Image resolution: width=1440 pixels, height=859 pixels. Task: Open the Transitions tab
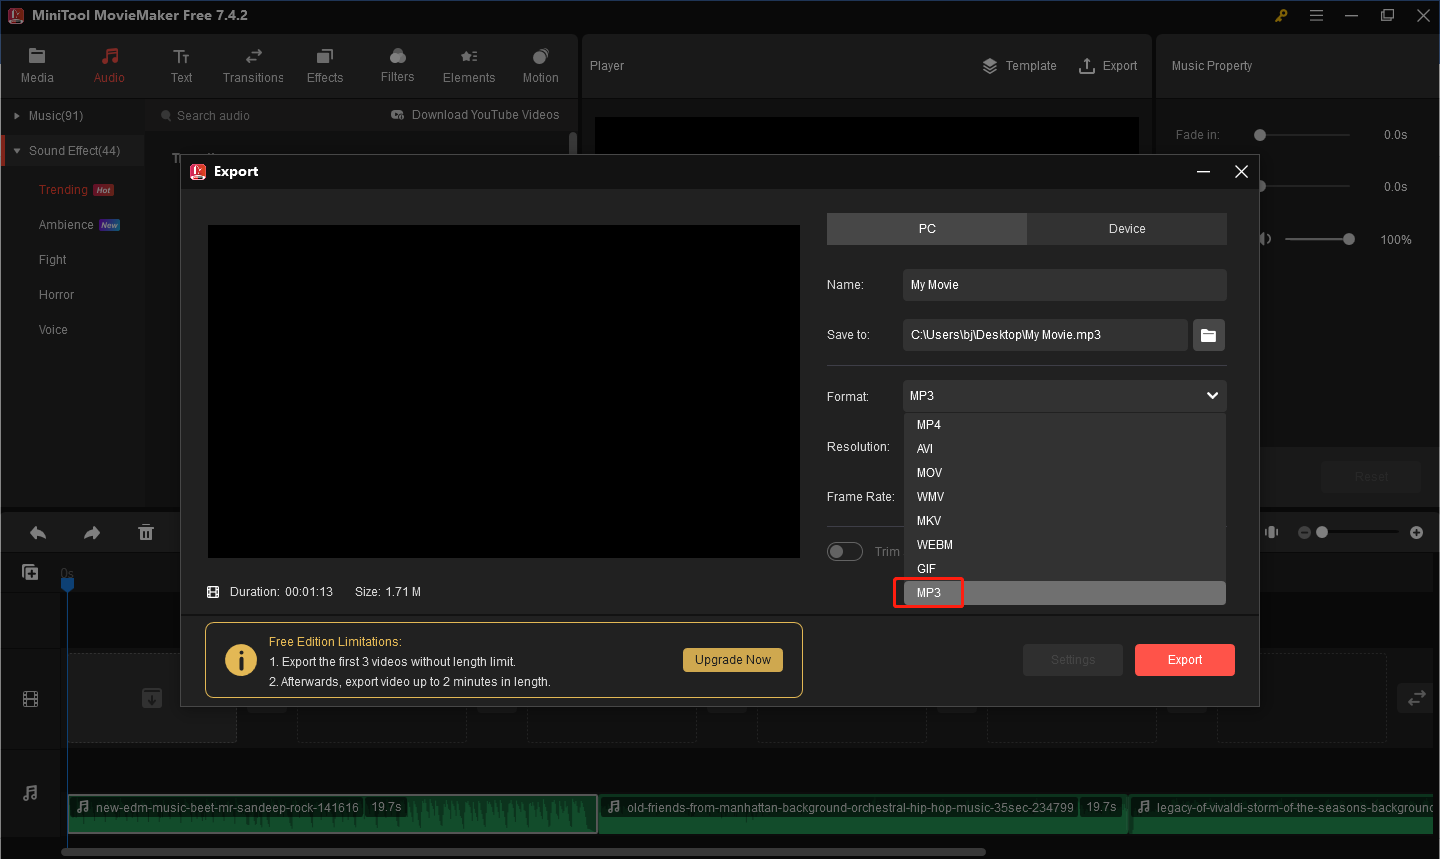253,66
